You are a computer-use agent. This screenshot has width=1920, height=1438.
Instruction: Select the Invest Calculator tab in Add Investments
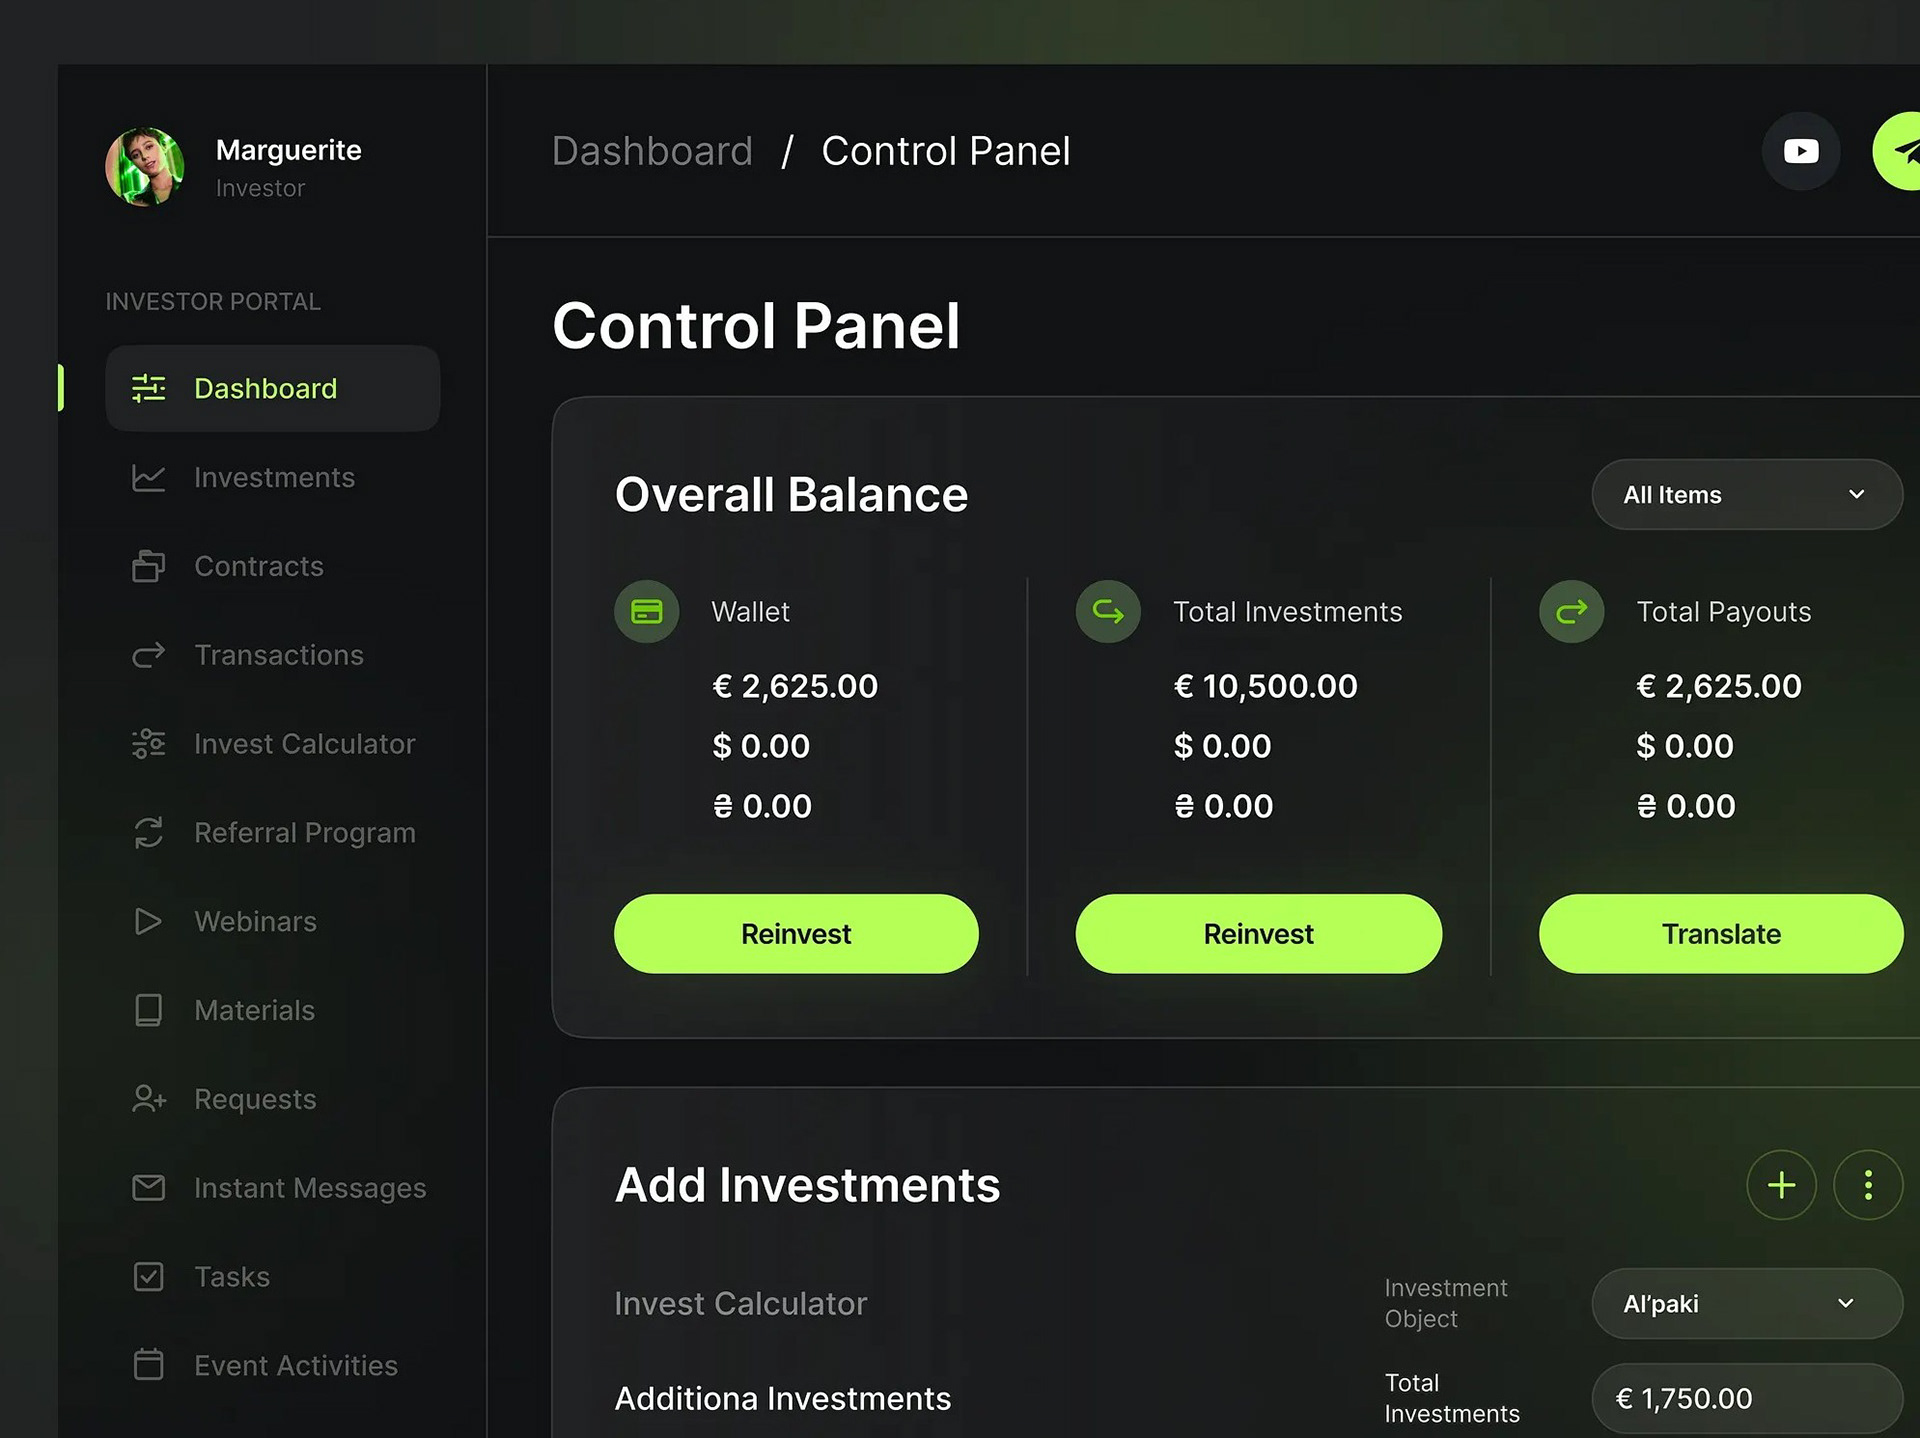click(740, 1303)
